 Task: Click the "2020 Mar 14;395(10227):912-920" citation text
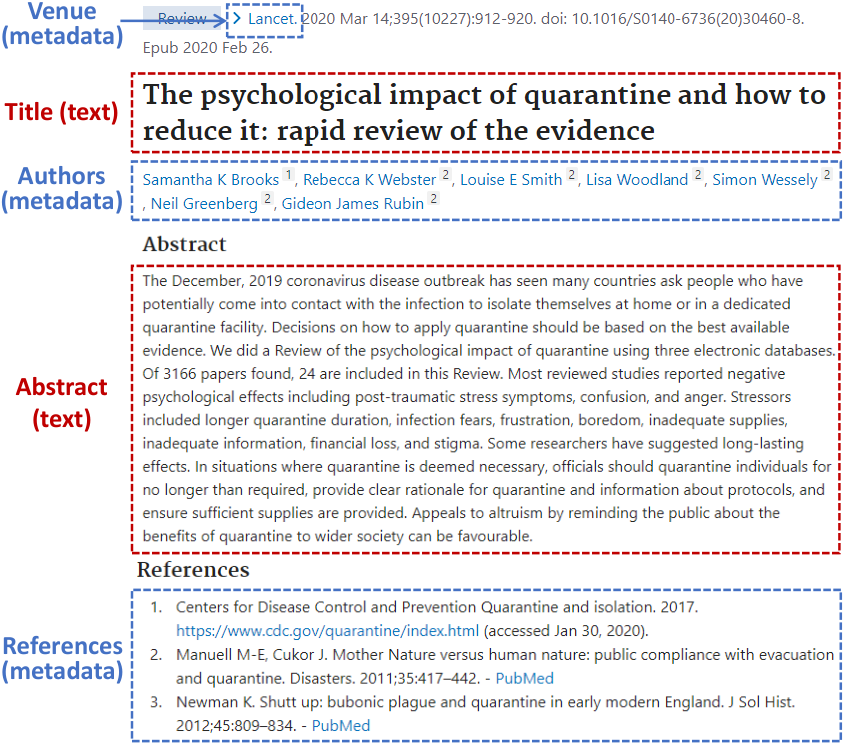tap(418, 19)
